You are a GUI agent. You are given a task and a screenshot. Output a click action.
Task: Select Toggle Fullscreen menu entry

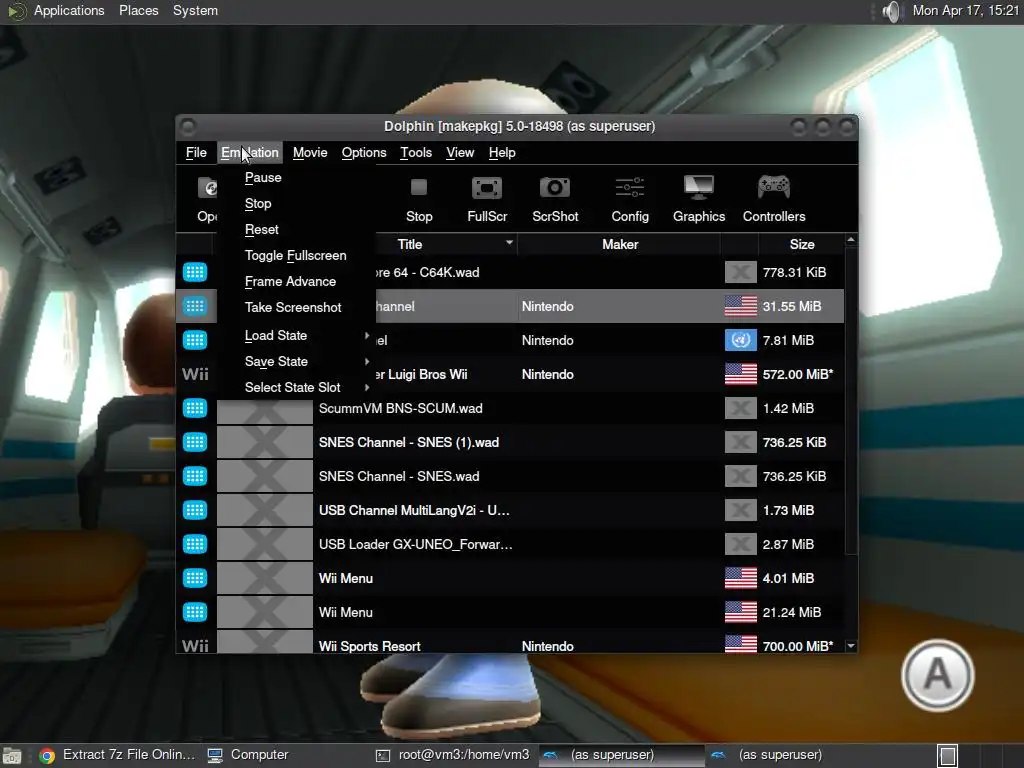pos(296,256)
